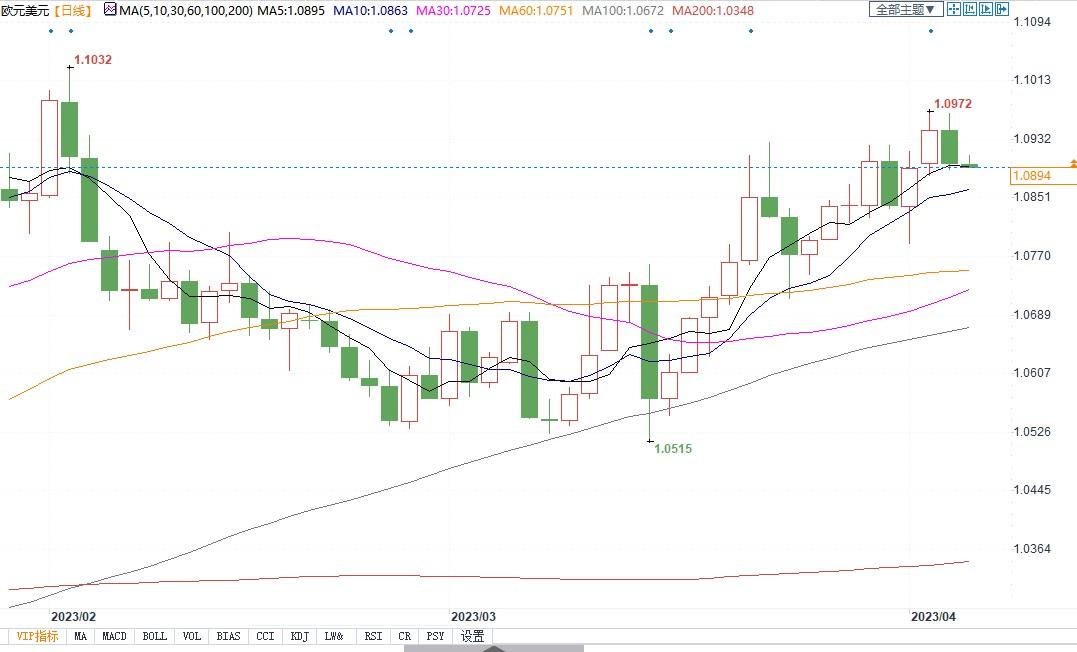
Task: Click the rightmost chart tool icon with arrow
Action: click(x=1002, y=10)
